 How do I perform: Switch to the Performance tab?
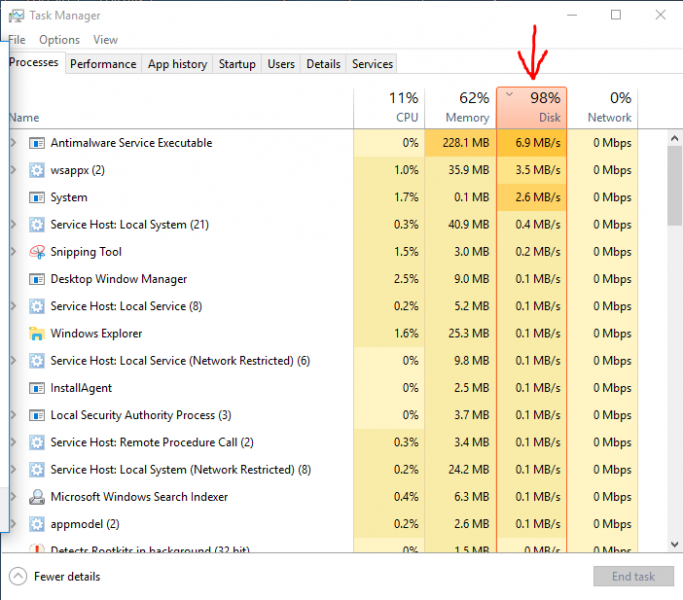[x=103, y=64]
